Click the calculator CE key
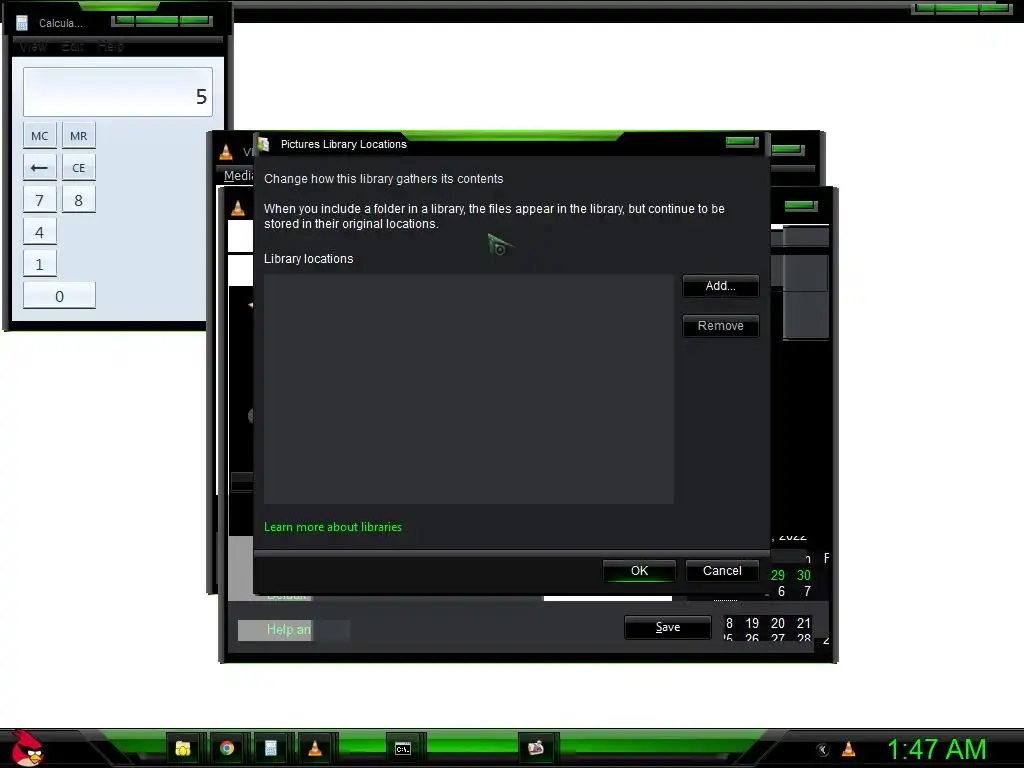Screen dimensions: 1024x768 tap(78, 168)
